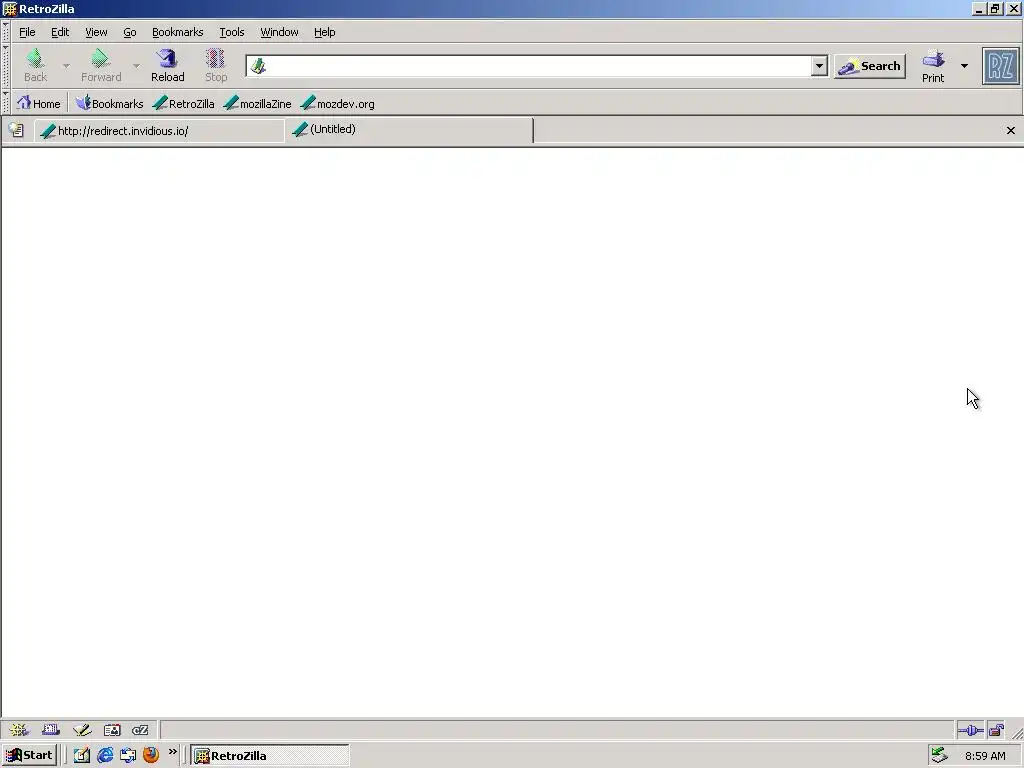
Task: Open ChatZilla from the status bar
Action: pos(140,729)
